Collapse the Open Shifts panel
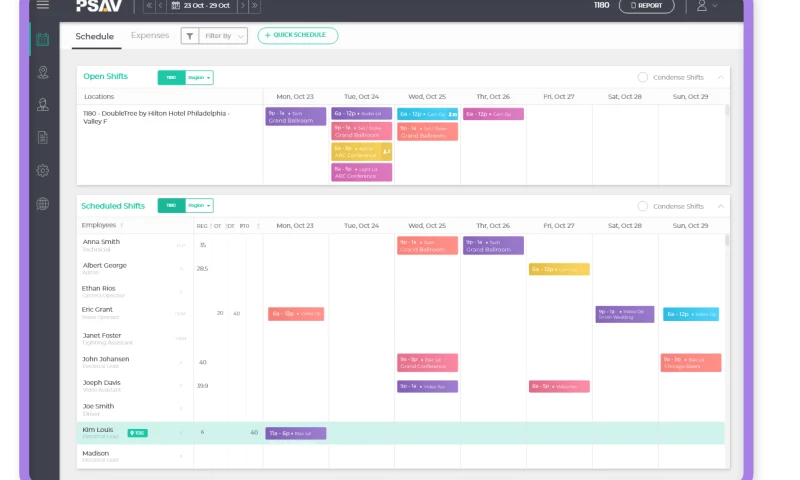This screenshot has height=480, width=800. [720, 77]
